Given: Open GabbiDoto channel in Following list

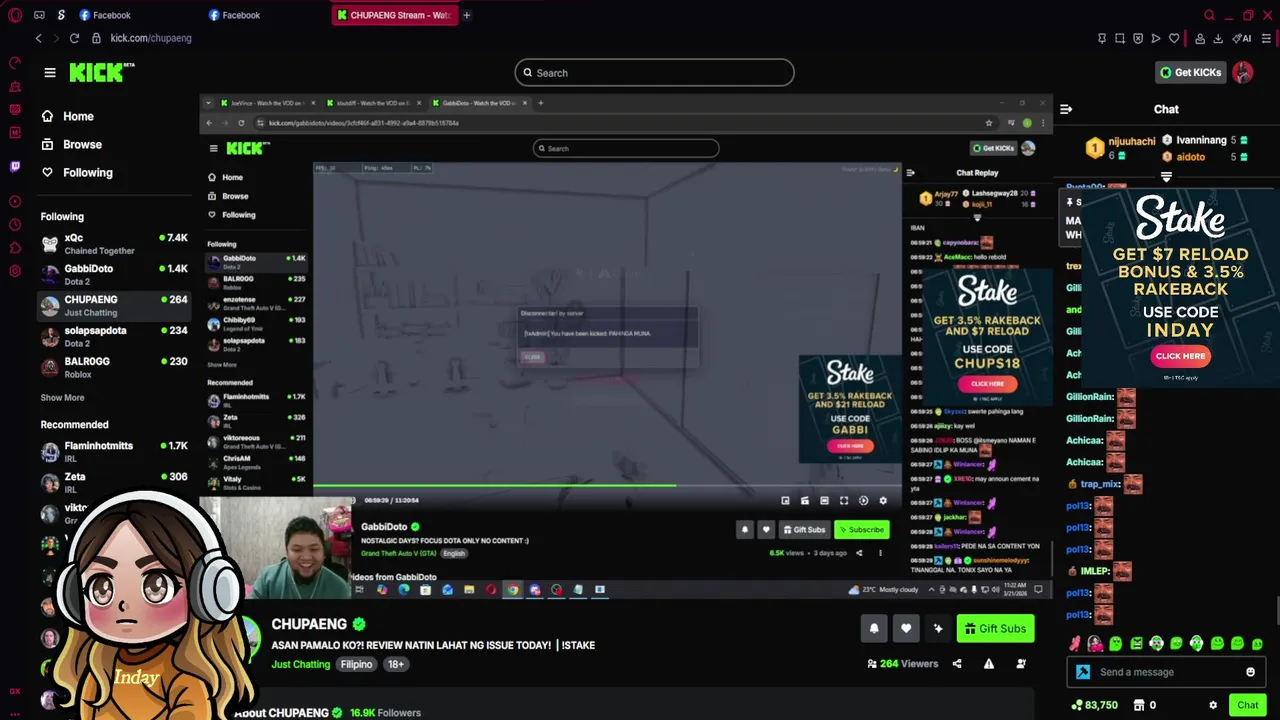Looking at the screenshot, I should (x=114, y=275).
